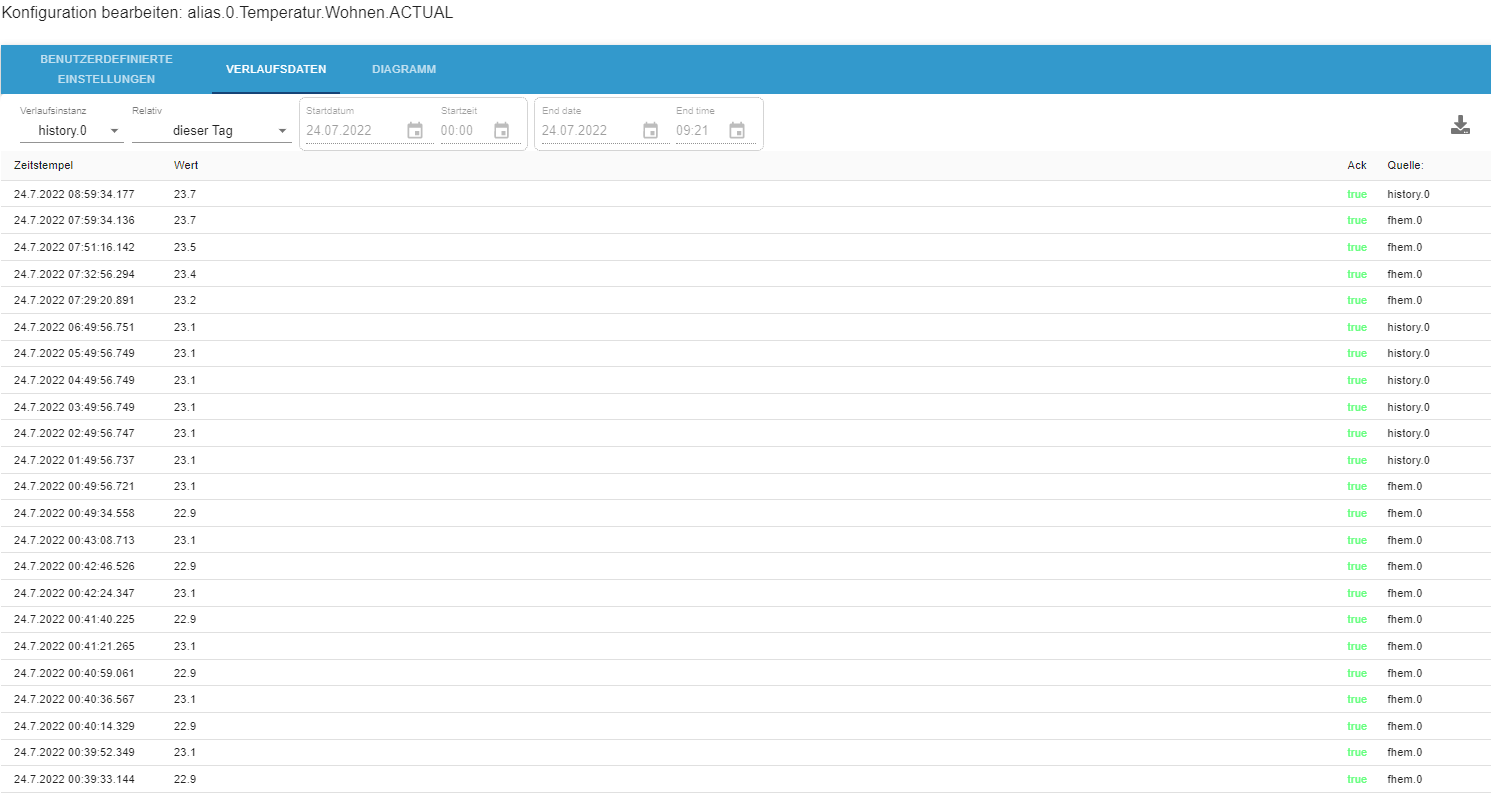Image resolution: width=1491 pixels, height=796 pixels.
Task: Click the Zeitstempel column header
Action: click(x=43, y=165)
